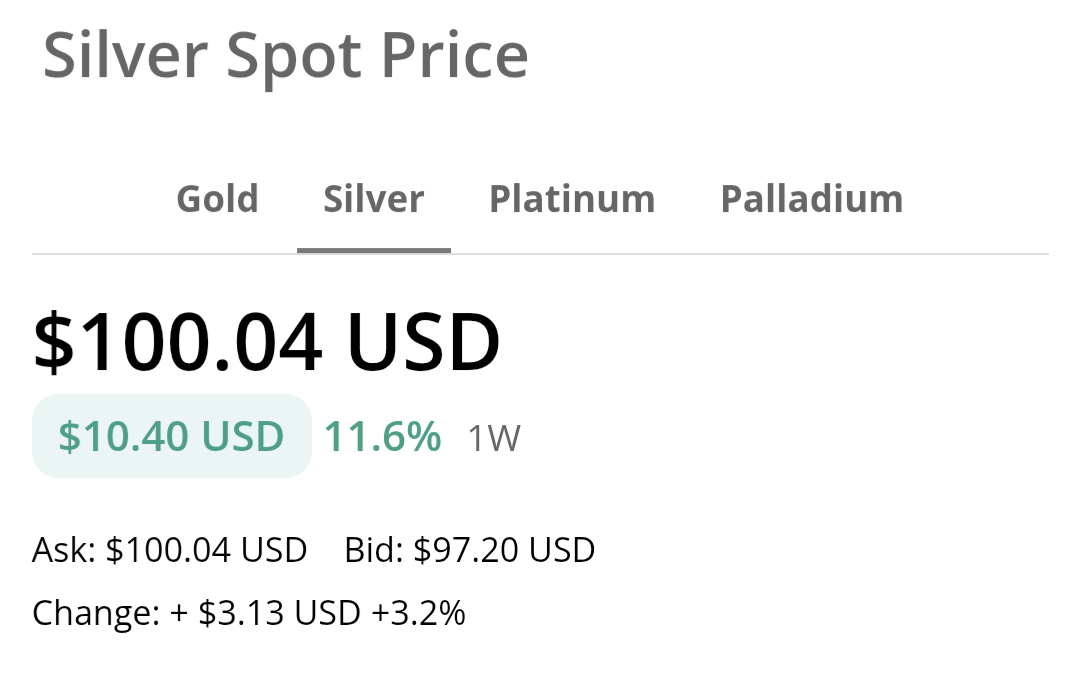Click the bid value $97.20 USD

coord(504,550)
